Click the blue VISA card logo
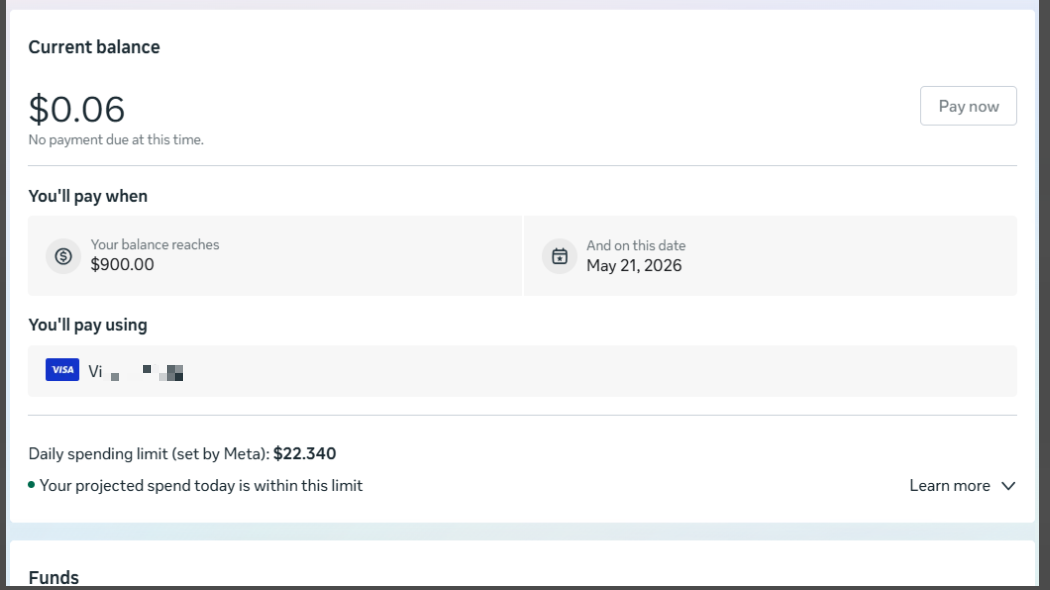This screenshot has width=1050, height=590. coord(62,370)
